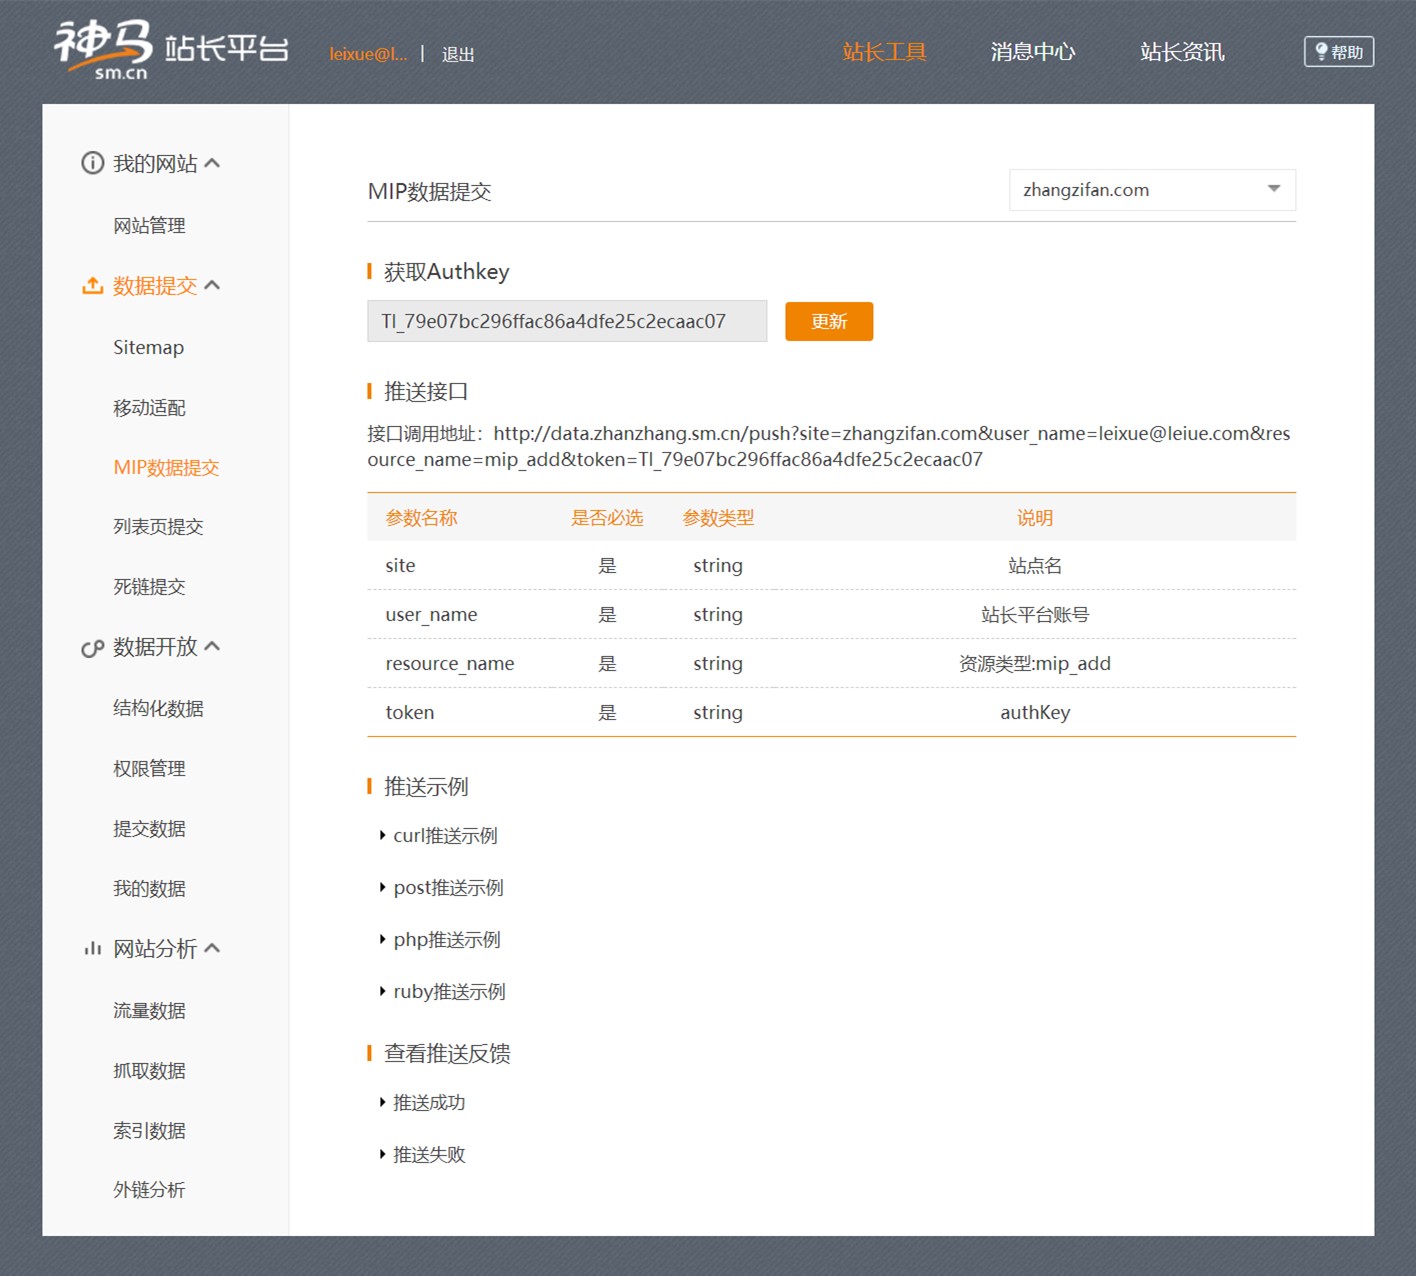Click the 退出 logout link

pos(458,54)
